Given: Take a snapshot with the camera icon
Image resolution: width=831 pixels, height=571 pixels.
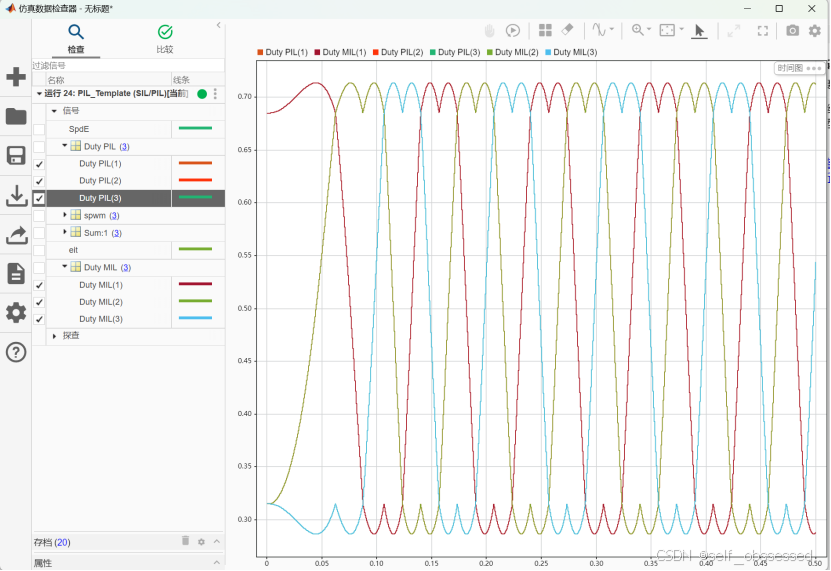Looking at the screenshot, I should 792,31.
